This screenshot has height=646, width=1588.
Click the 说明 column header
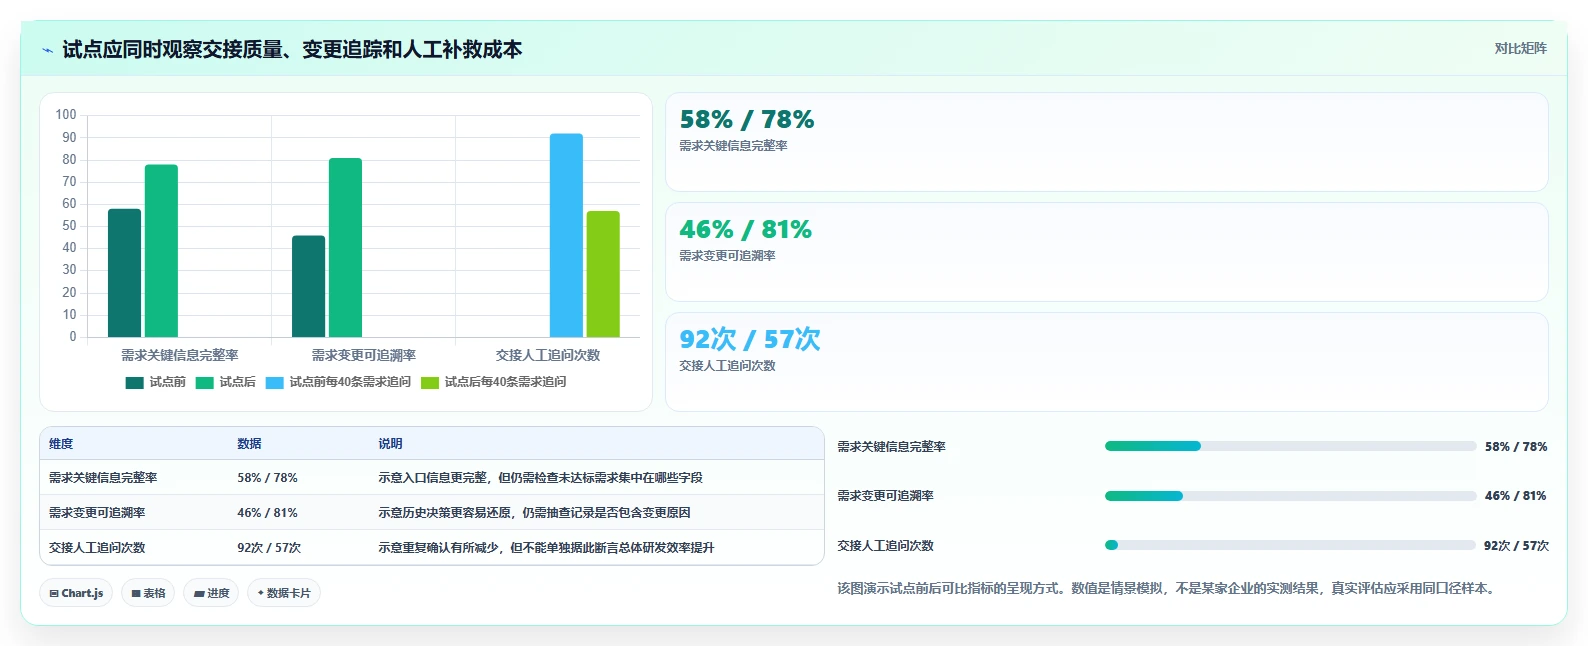click(x=390, y=444)
